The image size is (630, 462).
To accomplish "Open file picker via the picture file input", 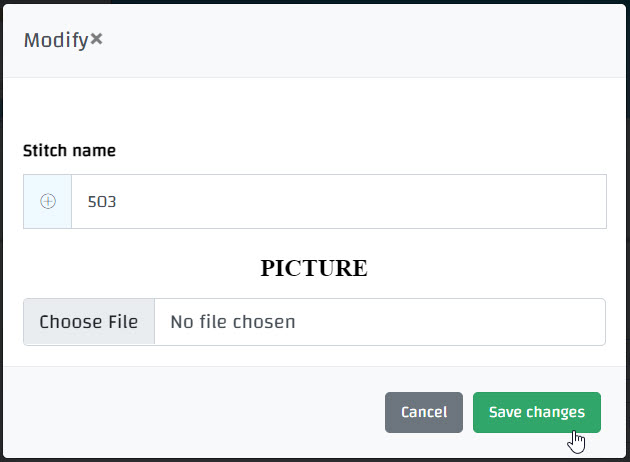I will coord(89,322).
